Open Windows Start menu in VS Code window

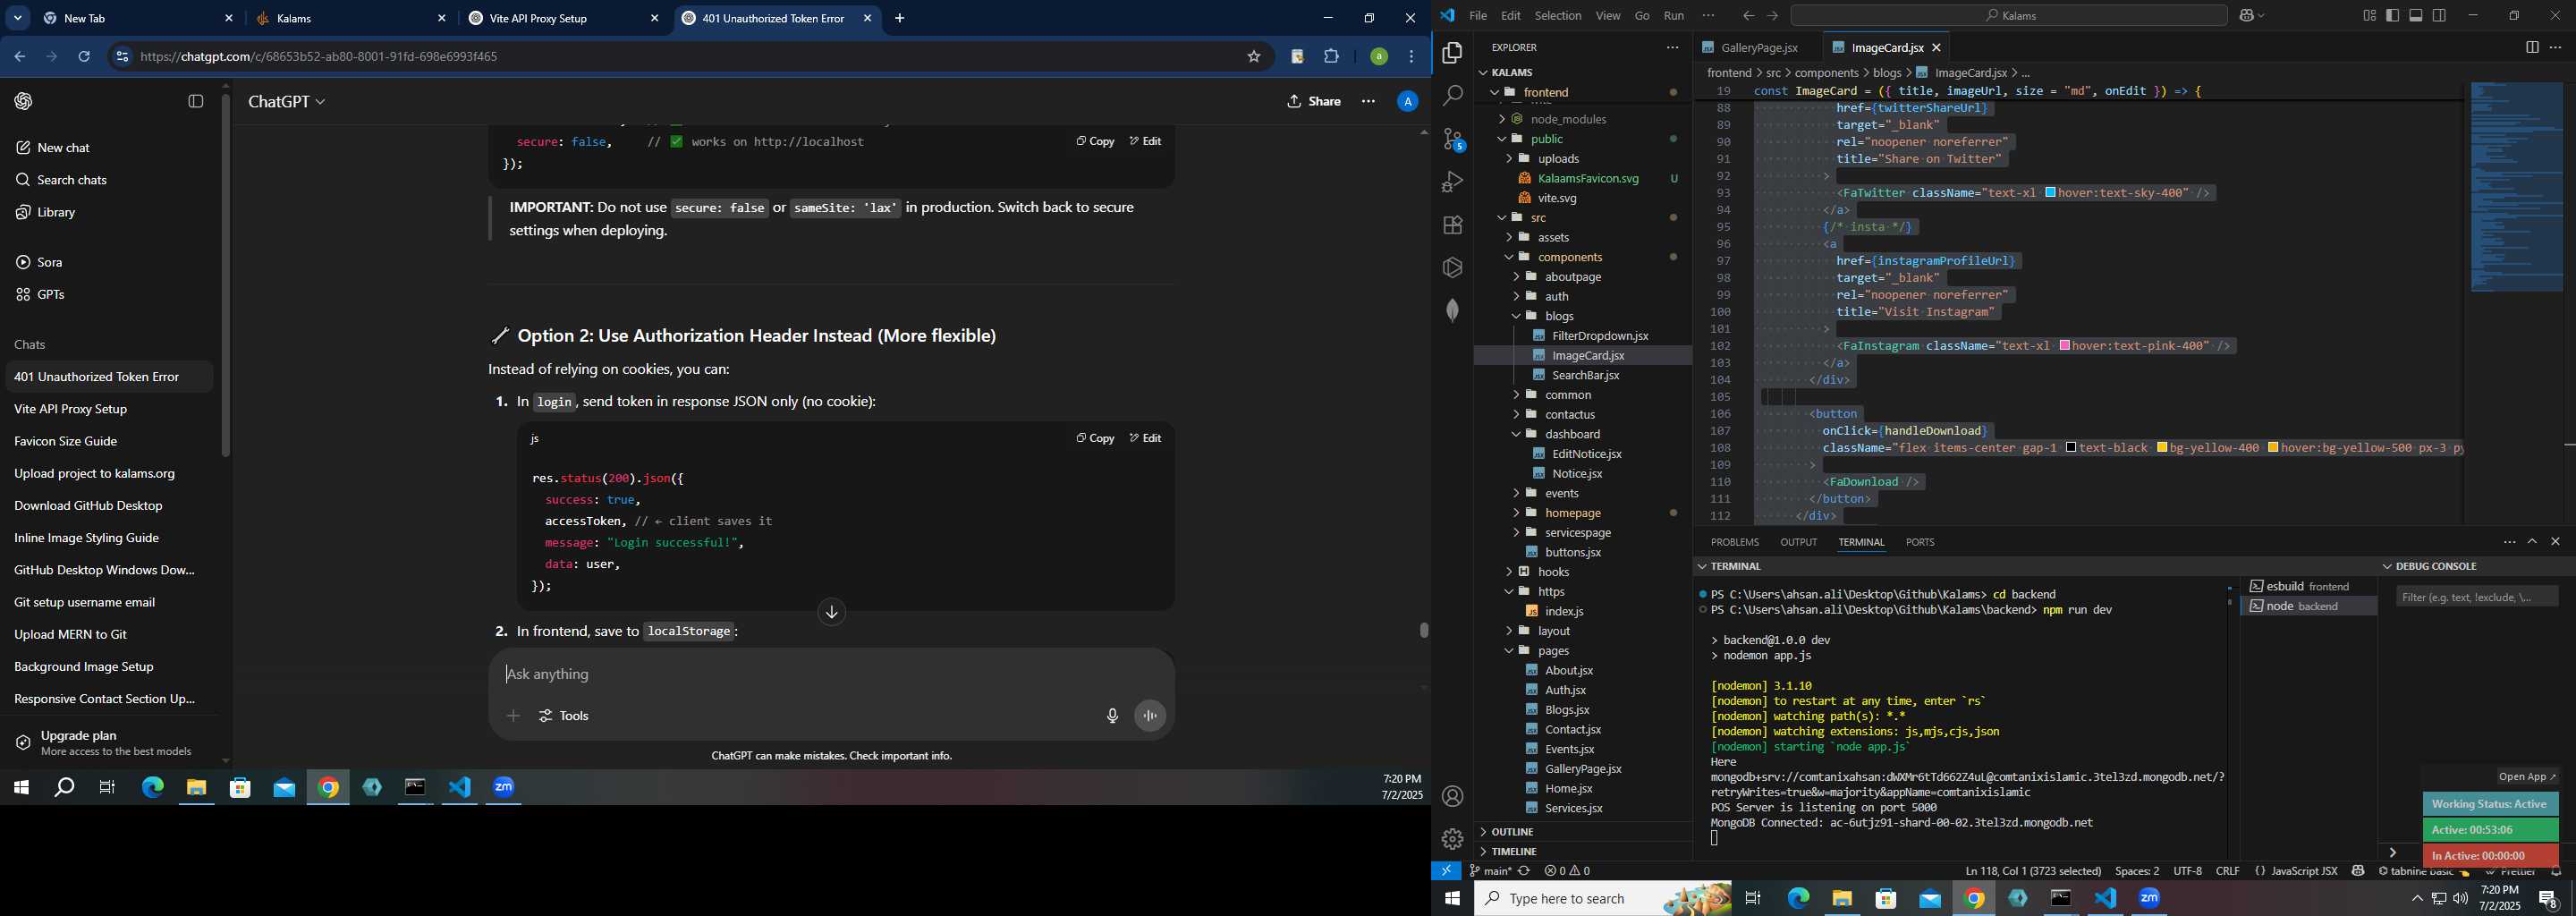[1452, 899]
